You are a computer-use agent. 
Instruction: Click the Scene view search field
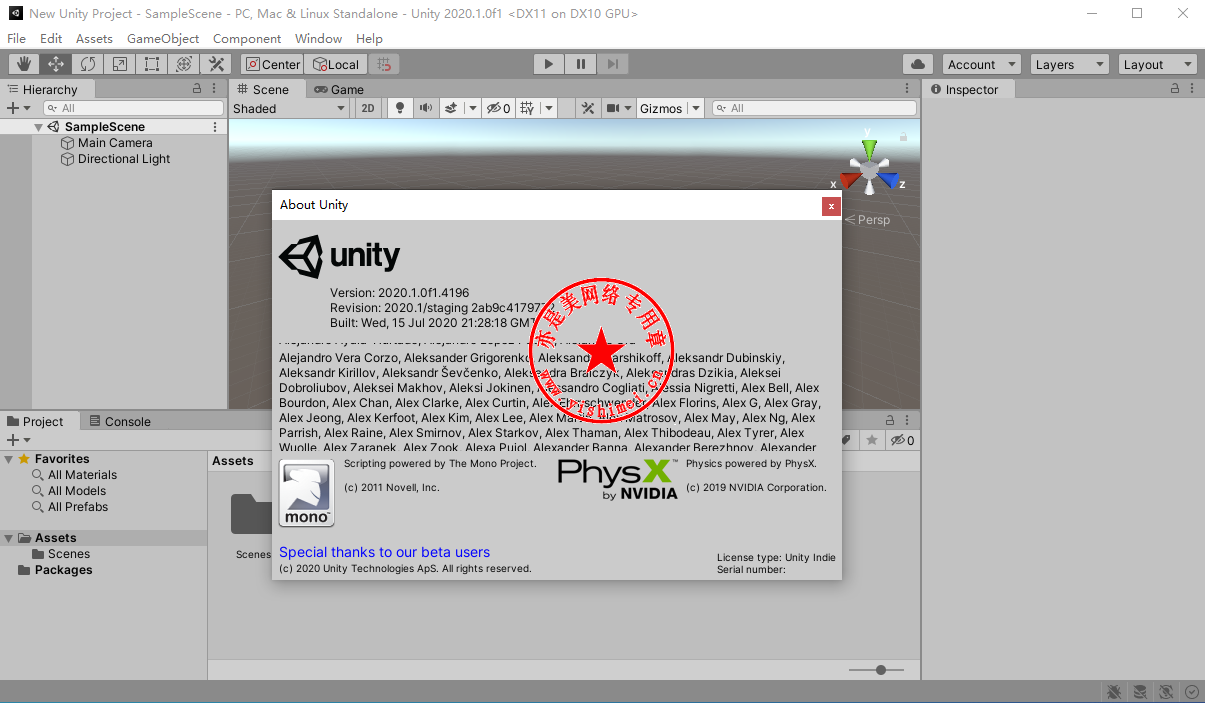tap(815, 108)
